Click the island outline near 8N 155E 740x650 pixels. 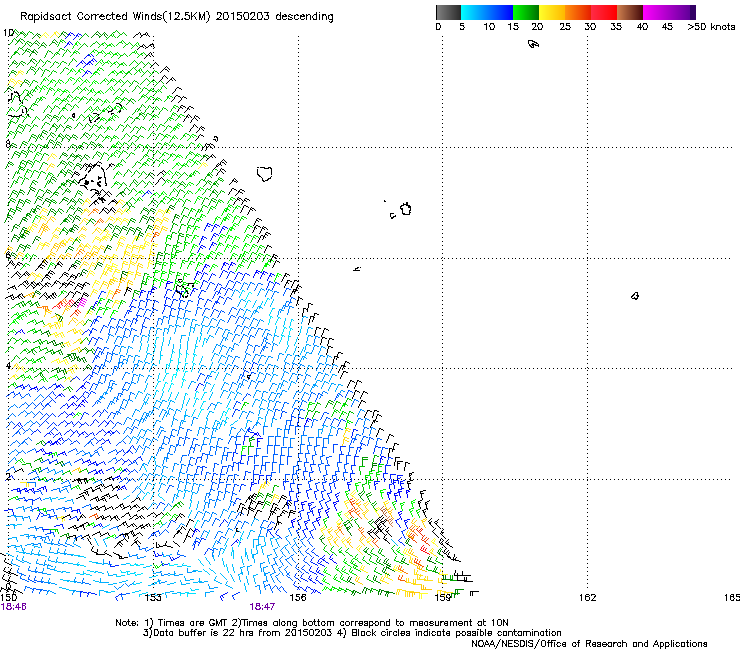[265, 174]
